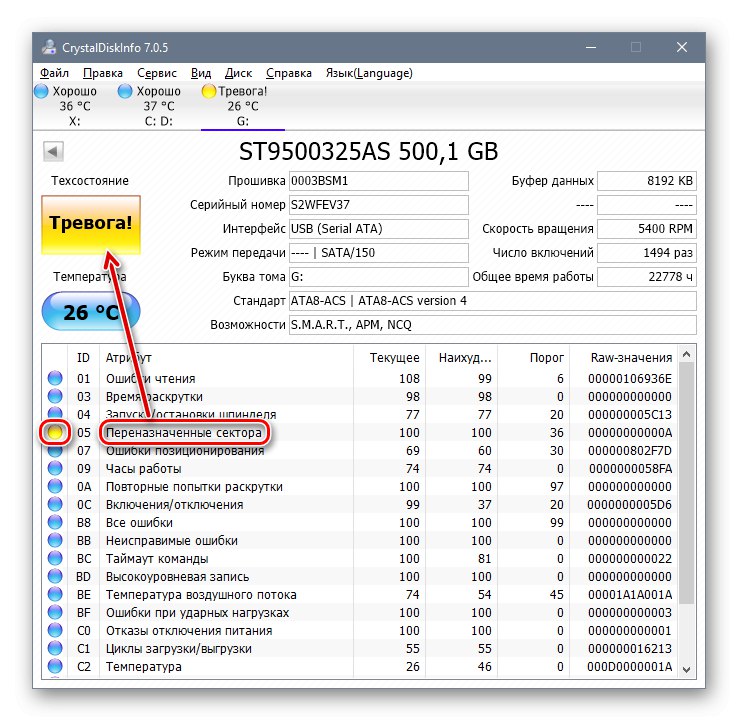Click the previous disk arrow button
The height and width of the screenshot is (721, 738).
[x=53, y=152]
